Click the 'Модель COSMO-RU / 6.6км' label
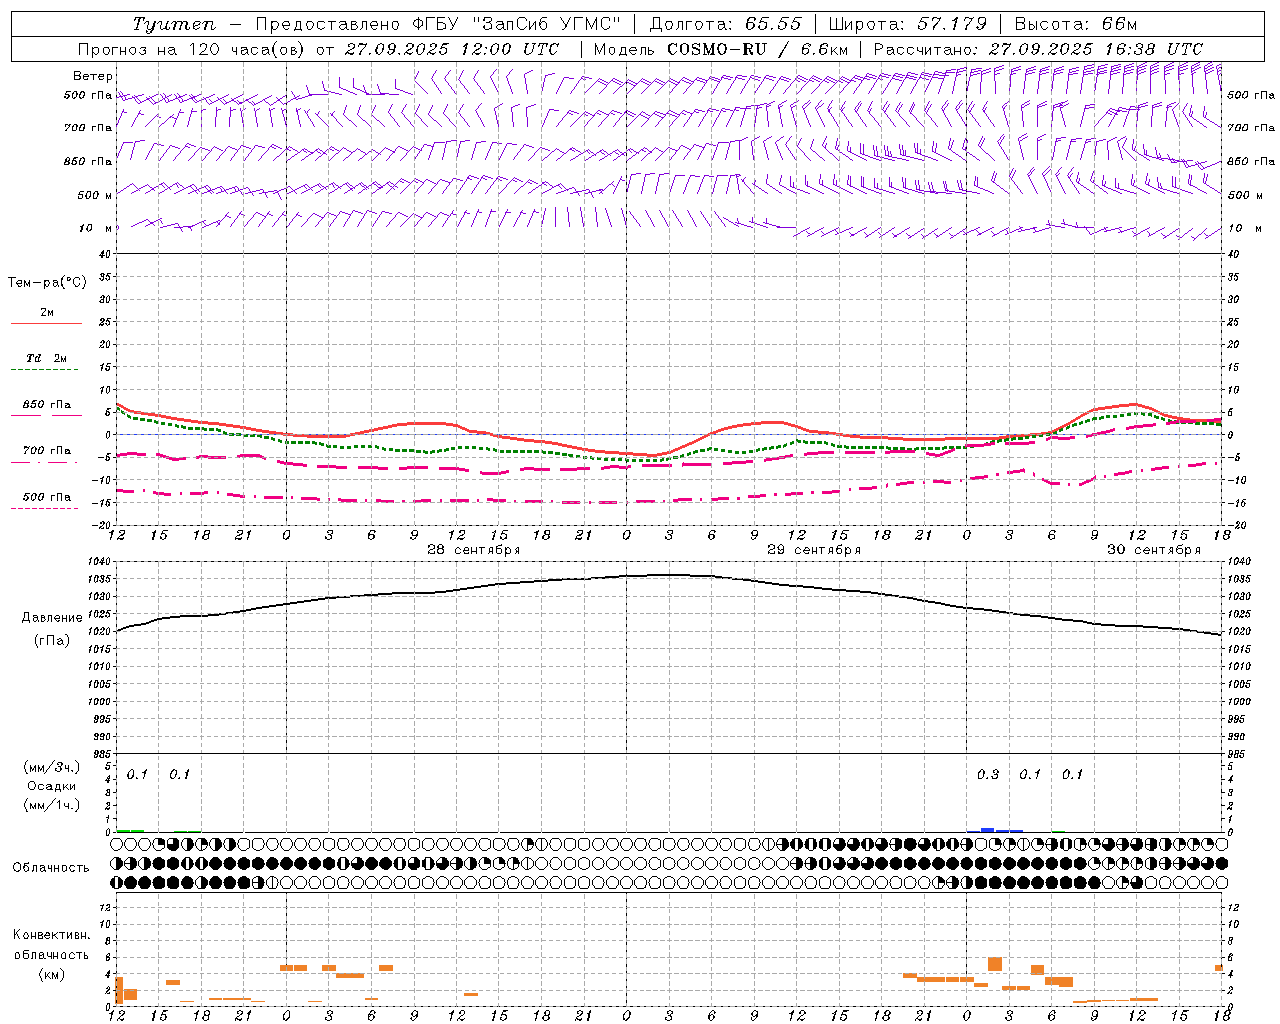Screen dimensions: 1280x1024 (x=720, y=49)
